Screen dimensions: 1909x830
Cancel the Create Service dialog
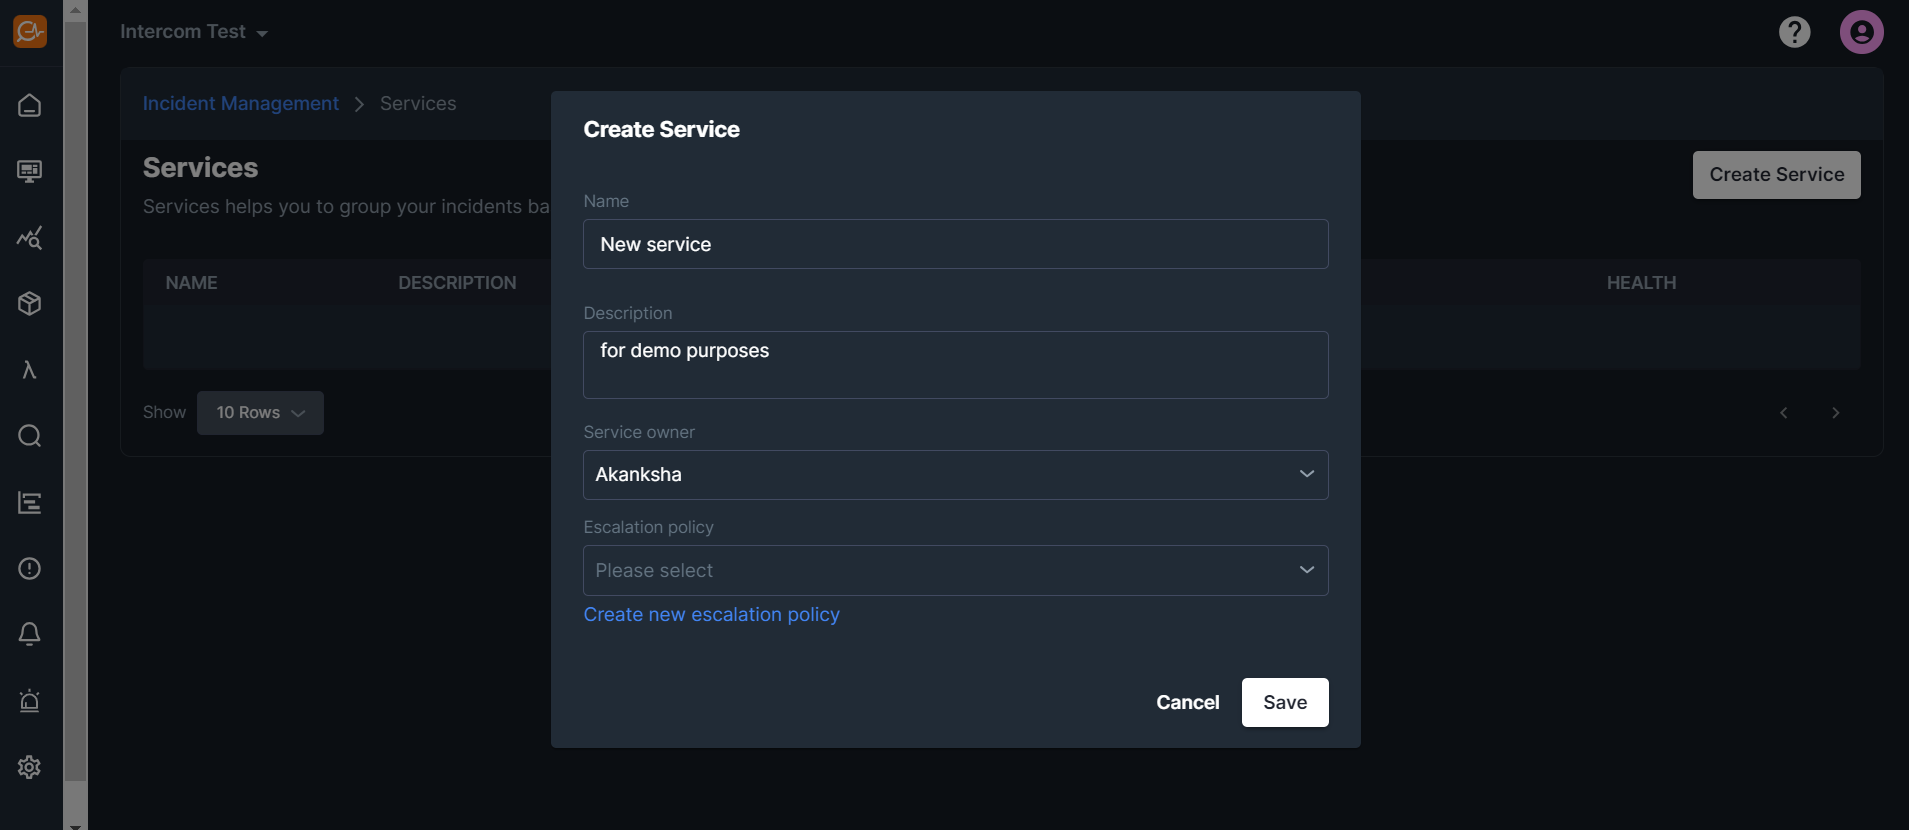1187,703
